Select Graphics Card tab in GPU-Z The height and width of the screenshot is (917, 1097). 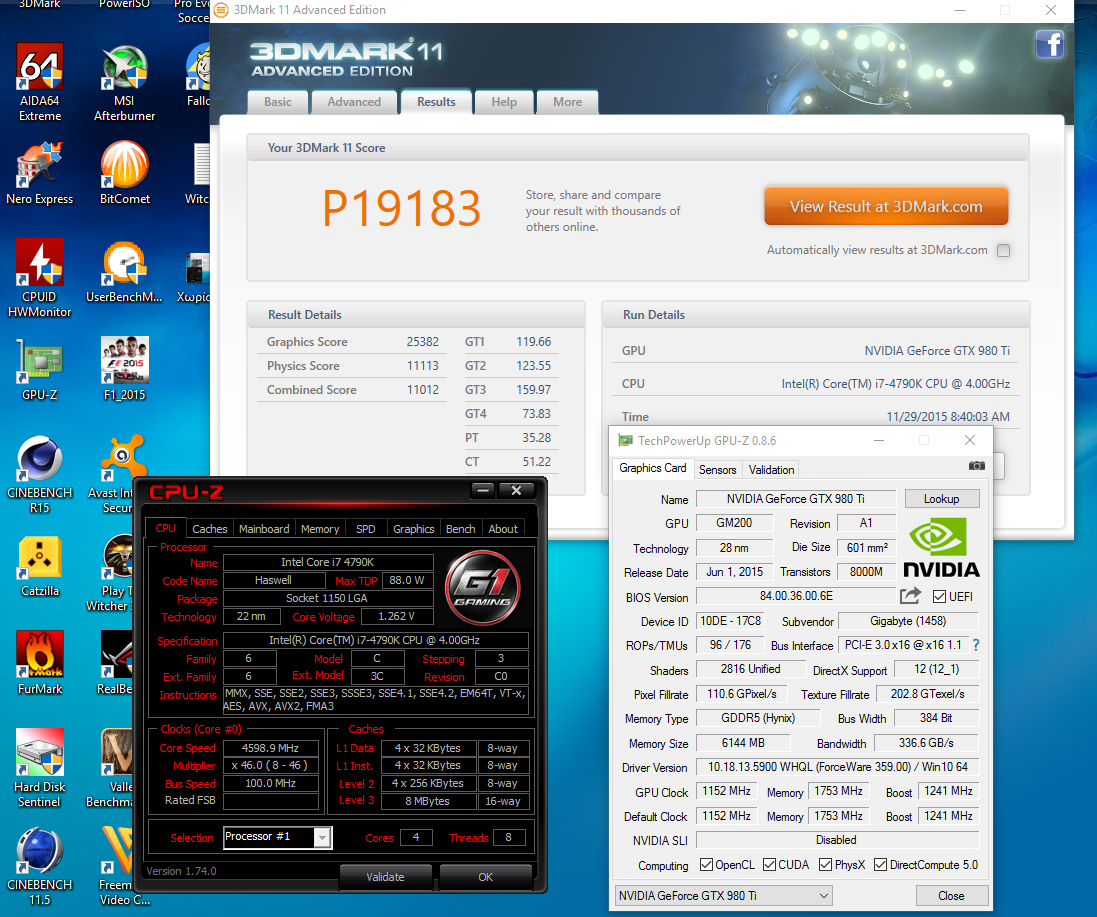(x=653, y=468)
